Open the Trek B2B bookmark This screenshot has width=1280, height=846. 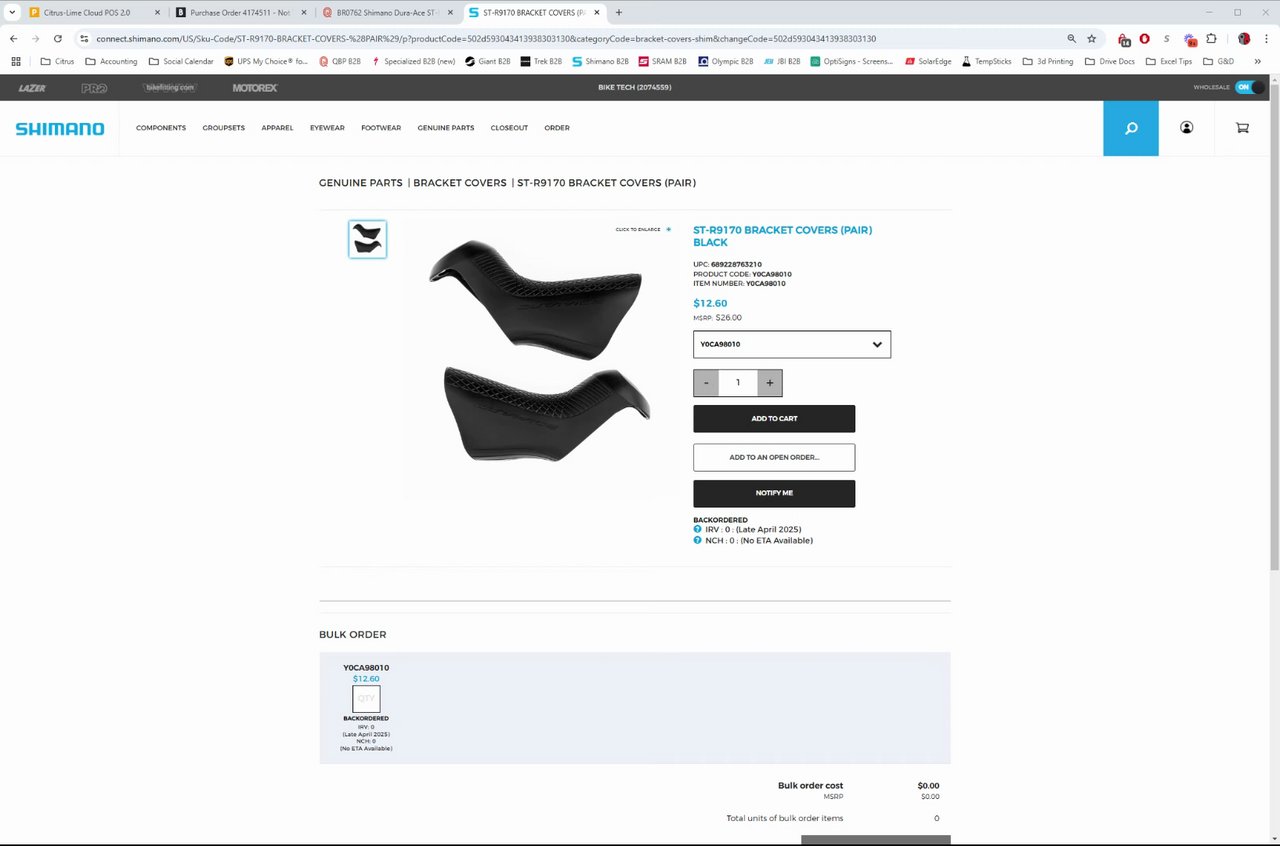pos(541,61)
